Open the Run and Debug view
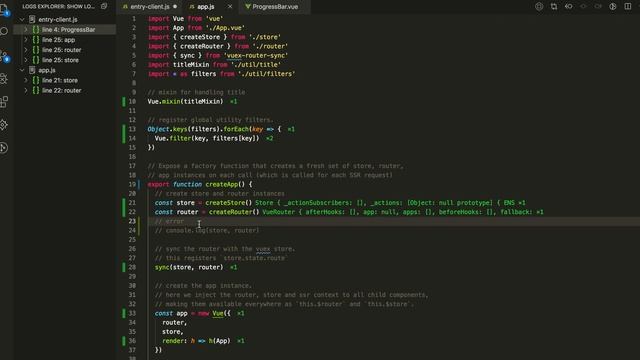The height and width of the screenshot is (360, 640). click(4, 78)
